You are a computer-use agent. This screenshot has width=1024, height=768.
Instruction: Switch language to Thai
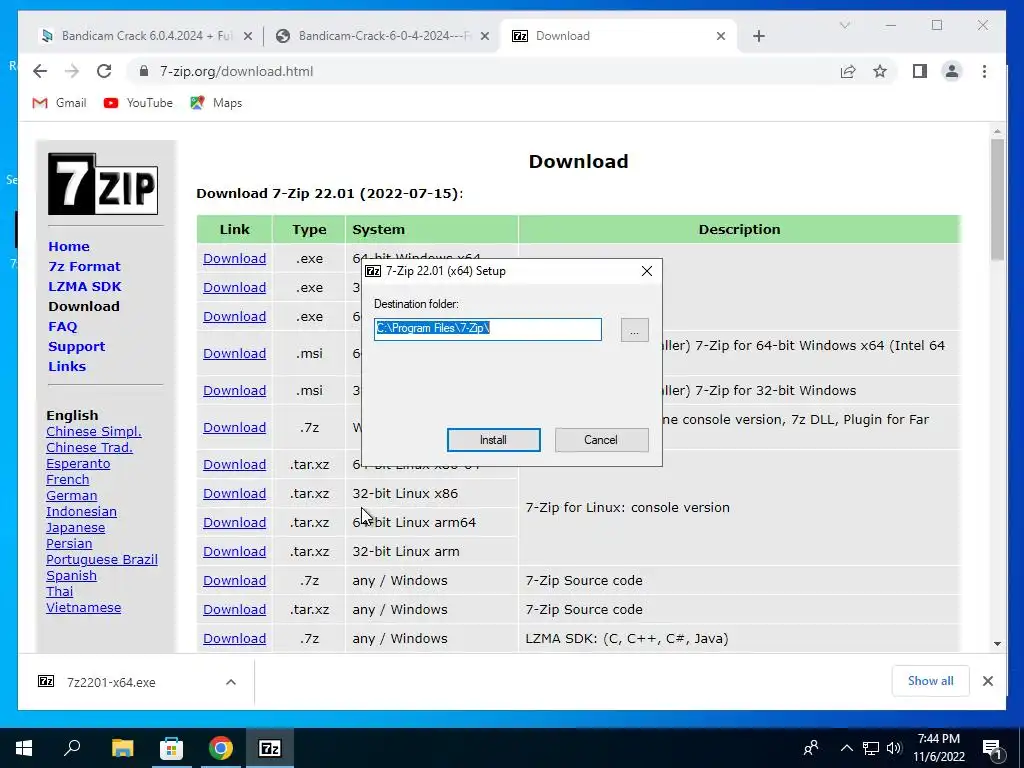coord(59,592)
